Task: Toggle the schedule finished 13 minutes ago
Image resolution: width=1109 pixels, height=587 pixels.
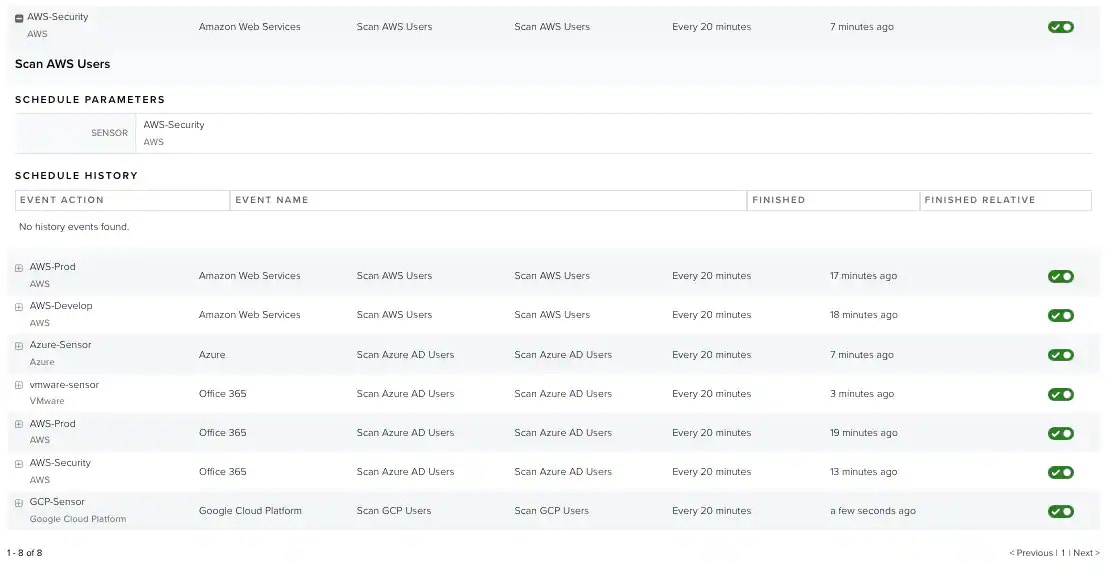Action: coord(1061,472)
